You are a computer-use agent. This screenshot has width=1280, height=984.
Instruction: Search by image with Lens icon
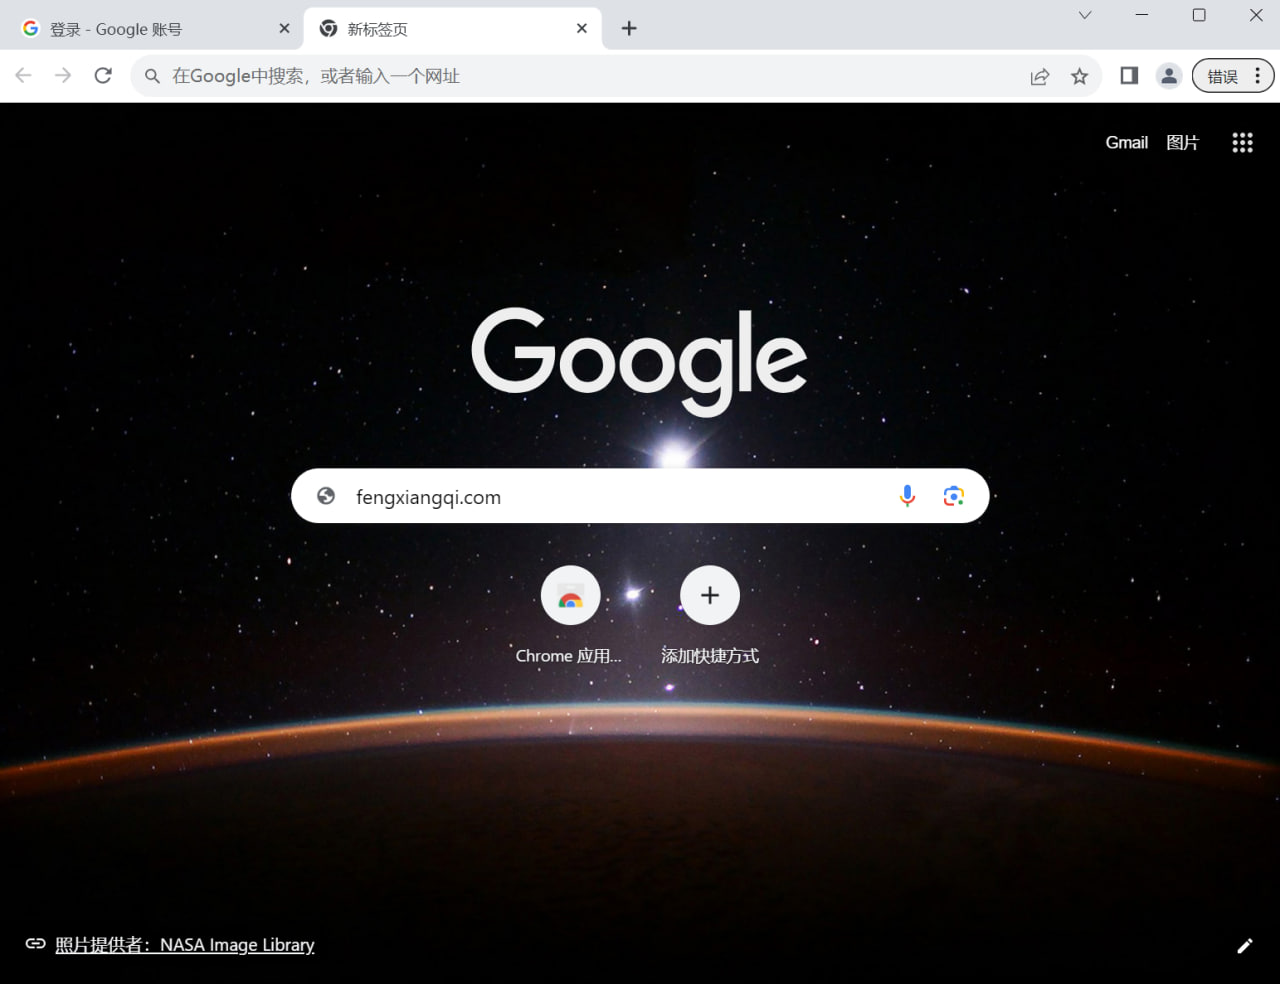(954, 496)
